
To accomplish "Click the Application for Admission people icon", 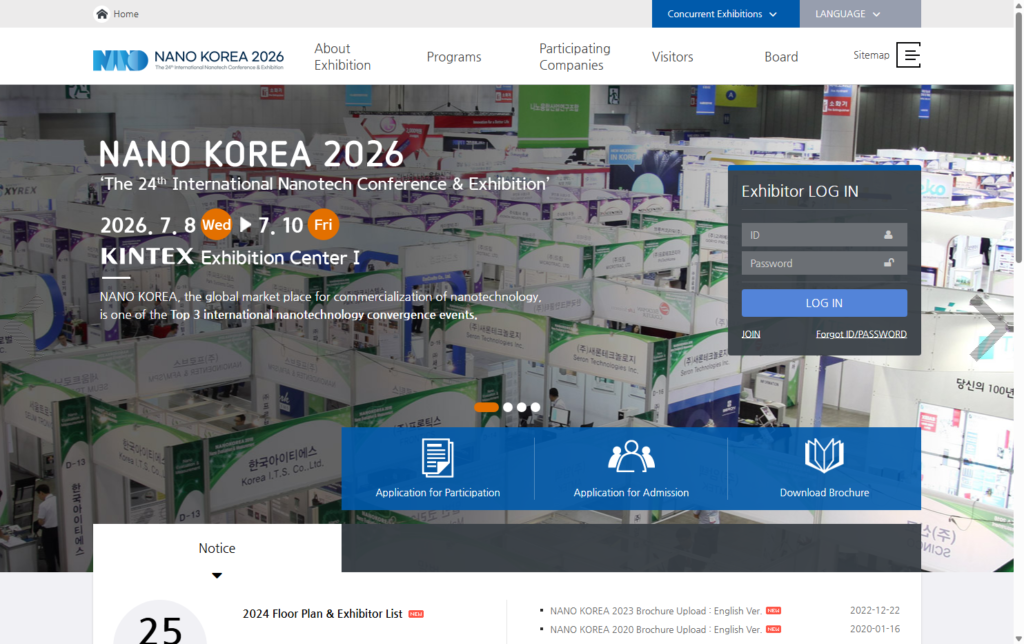I will [x=631, y=457].
